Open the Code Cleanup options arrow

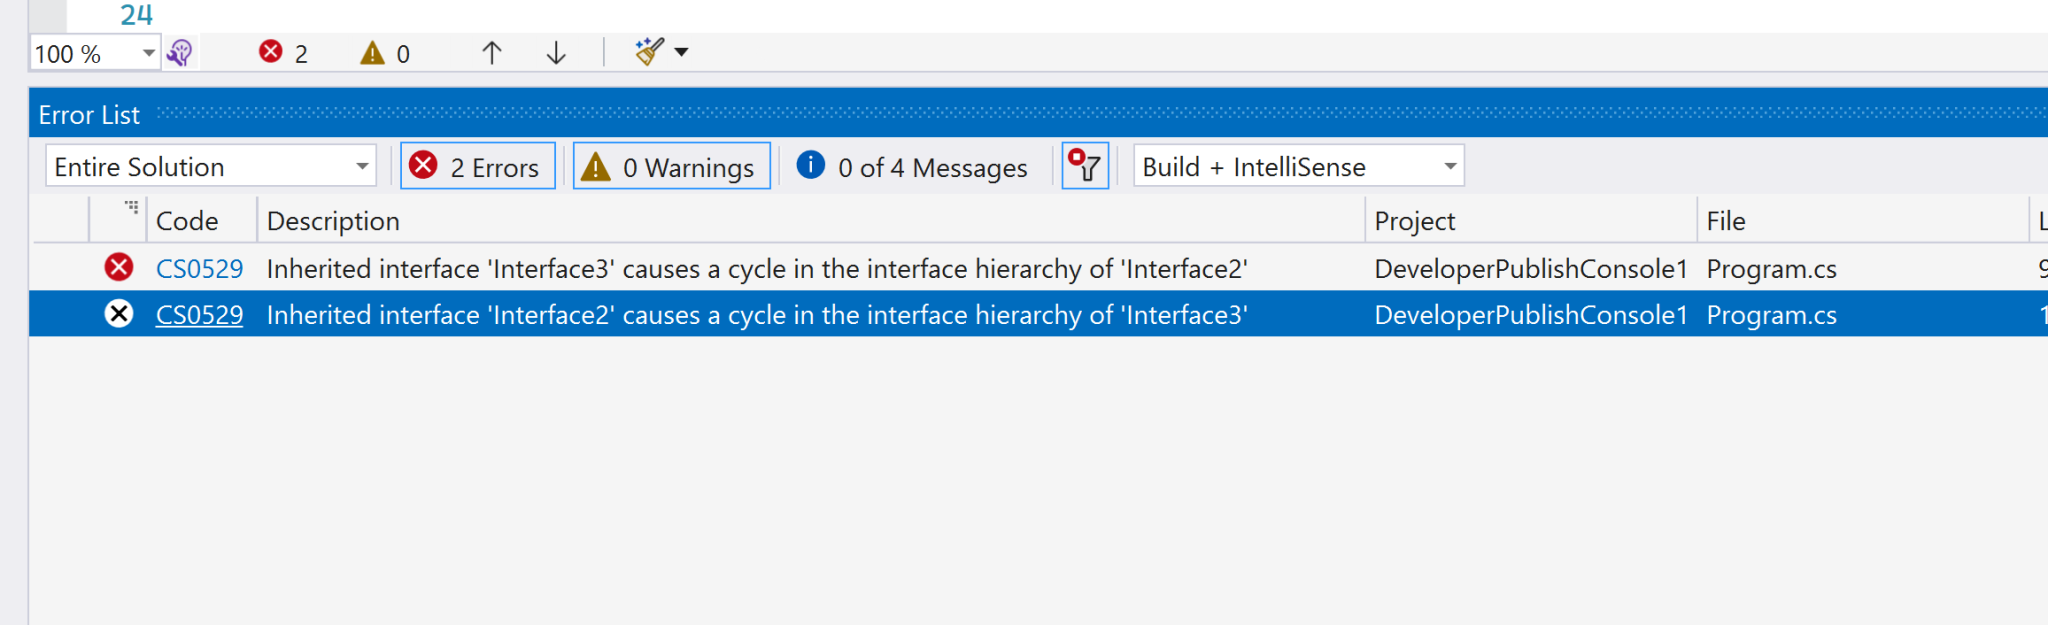[682, 52]
